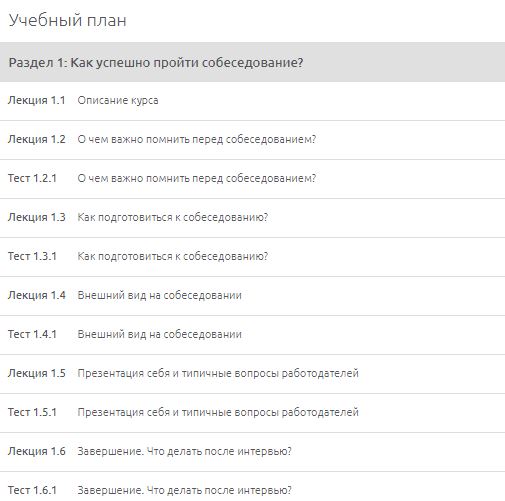Open Лекция 1.3 label
This screenshot has width=505, height=501.
(x=37, y=217)
